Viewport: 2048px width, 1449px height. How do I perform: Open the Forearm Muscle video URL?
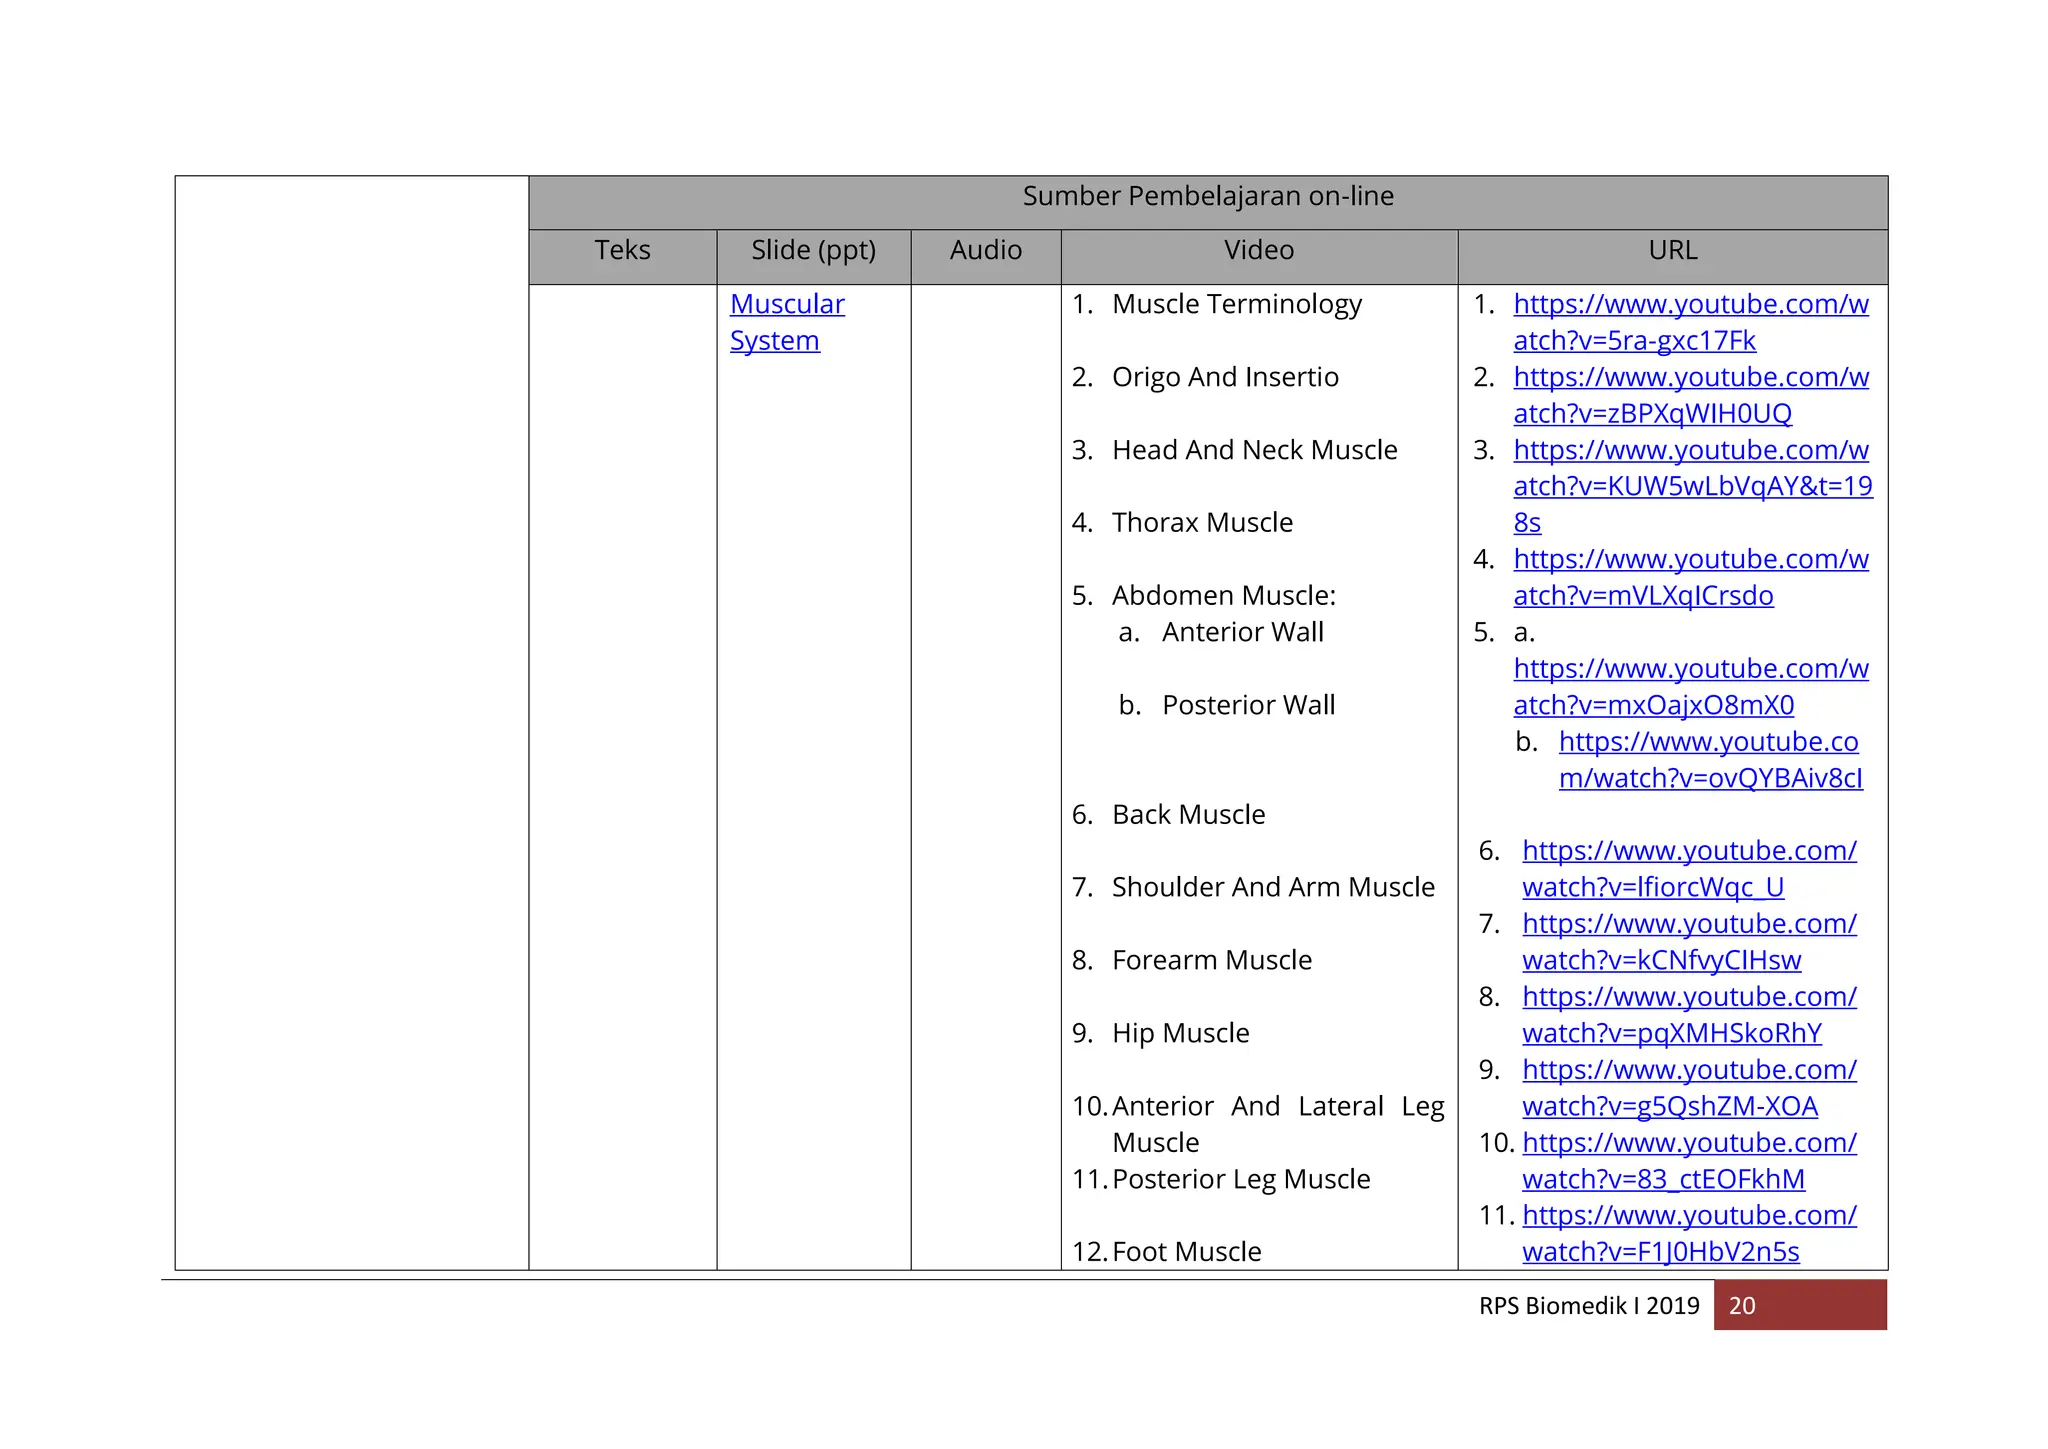(x=1689, y=997)
